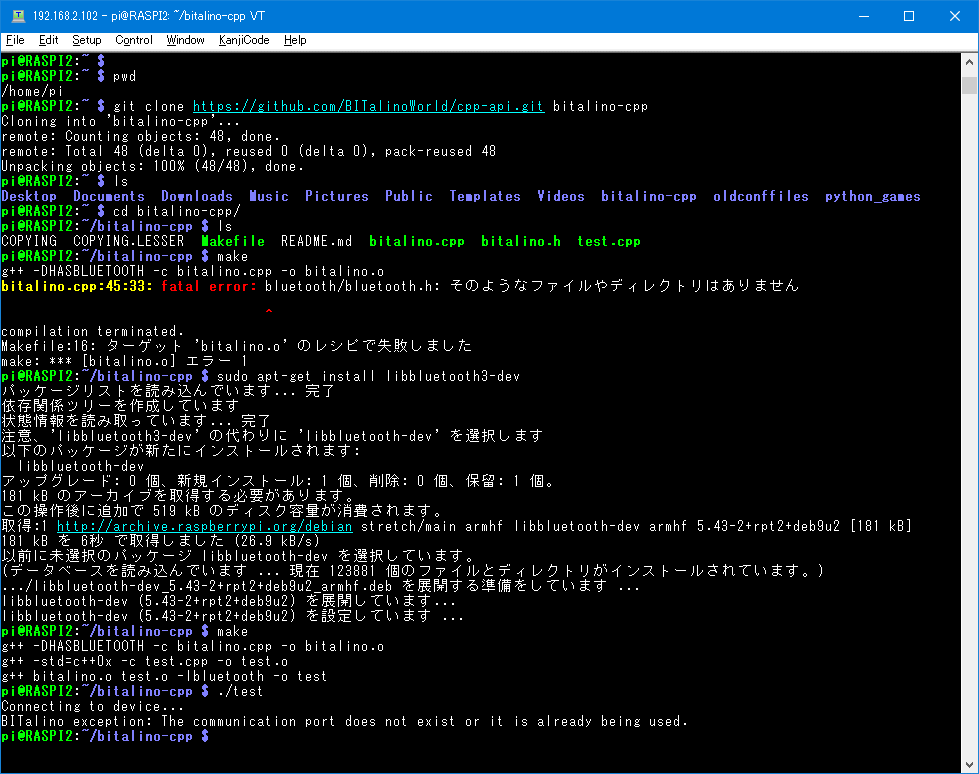The image size is (979, 774).
Task: Click the last prompt line at cursor
Action: click(105, 736)
